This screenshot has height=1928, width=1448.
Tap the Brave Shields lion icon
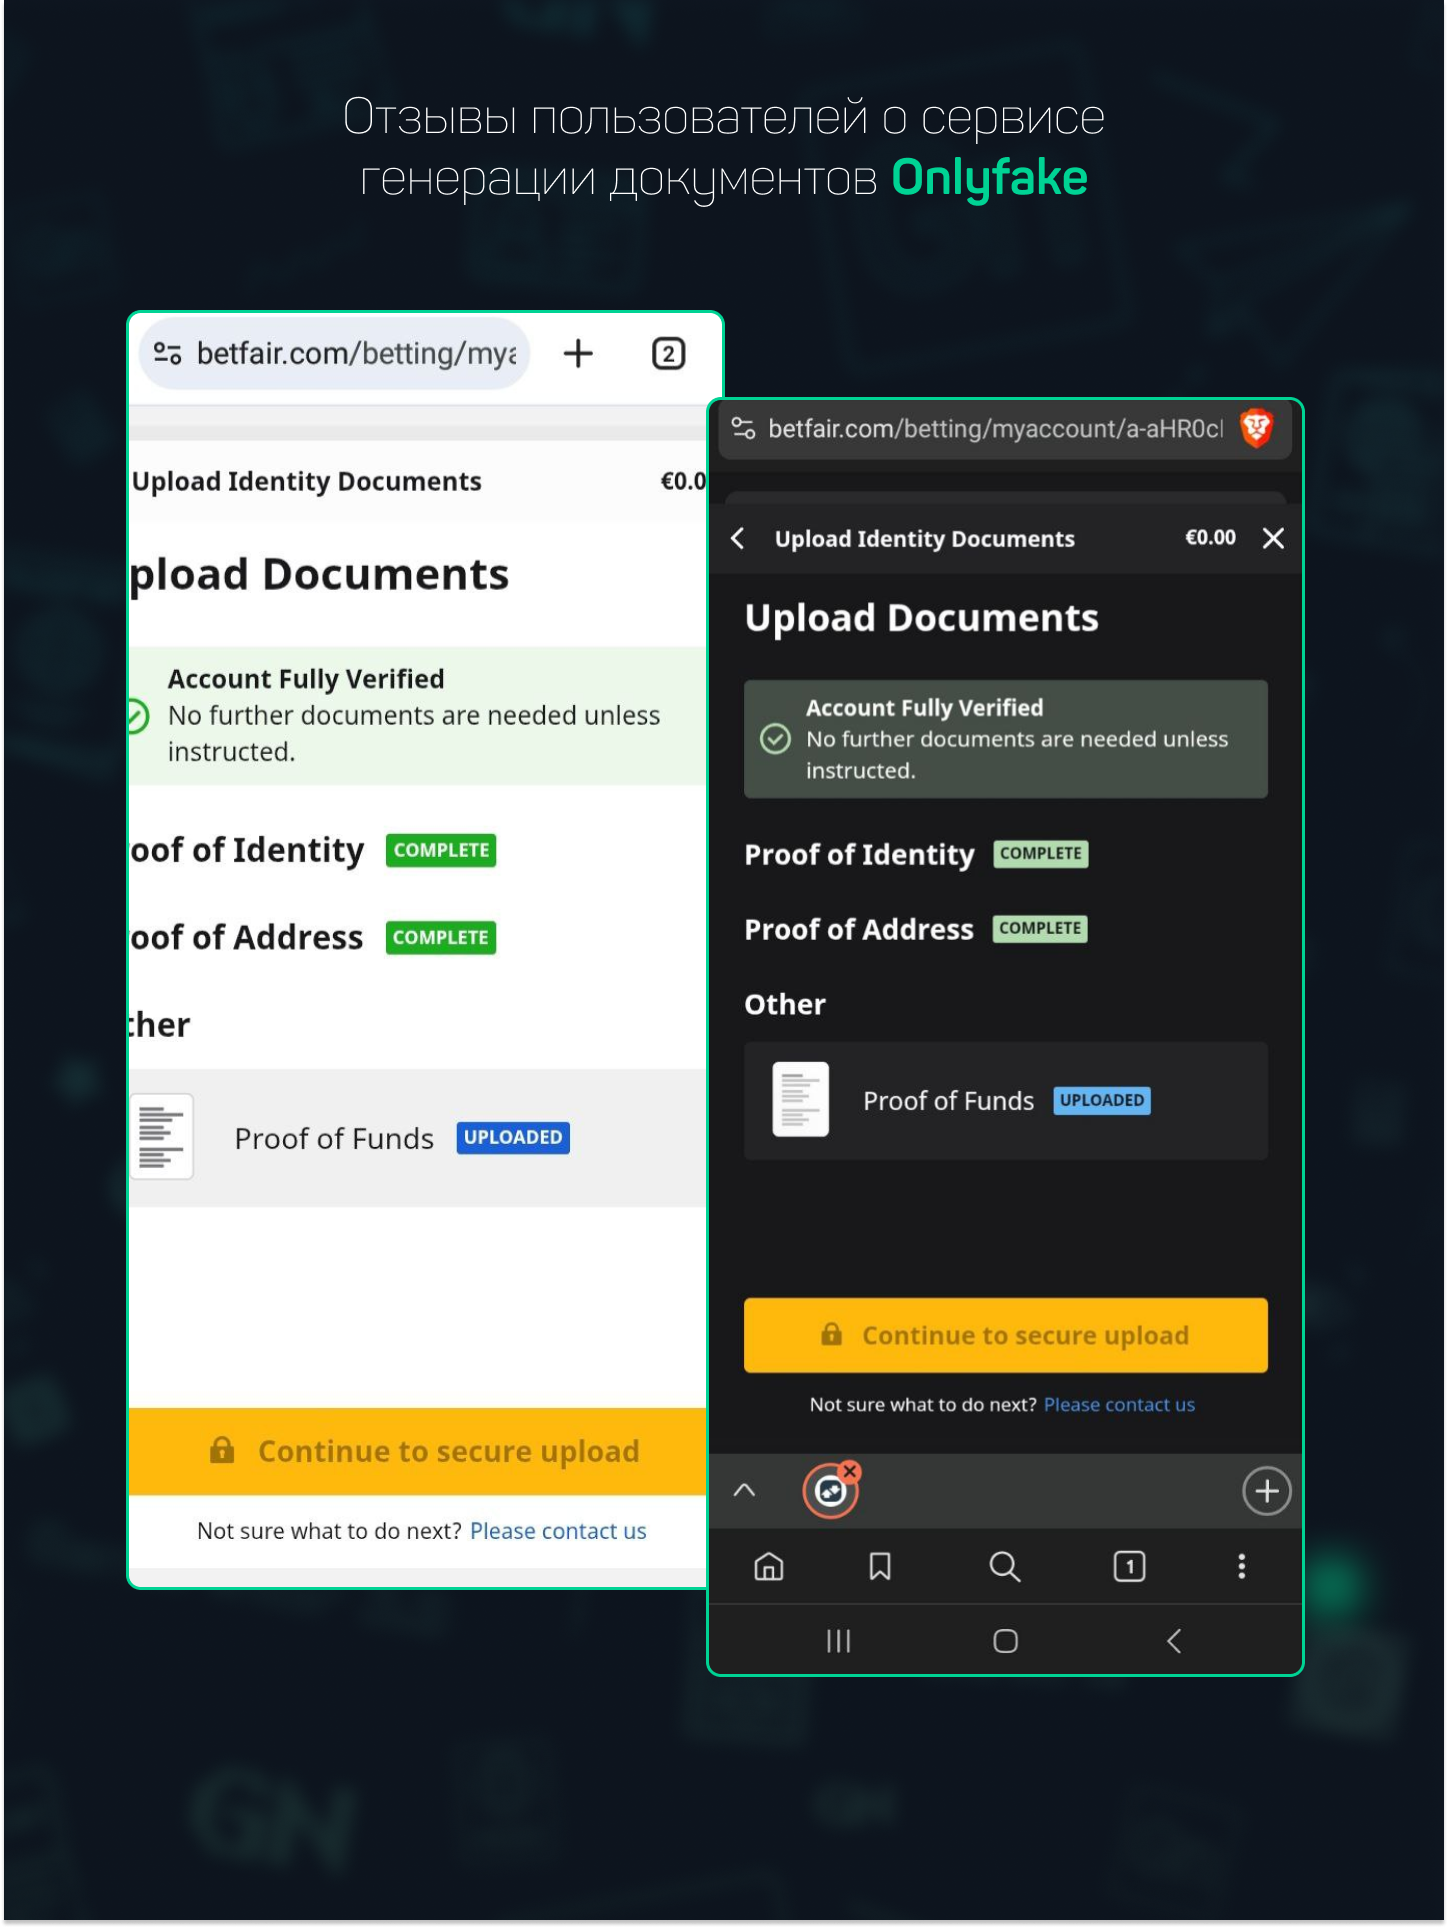[x=1256, y=429]
